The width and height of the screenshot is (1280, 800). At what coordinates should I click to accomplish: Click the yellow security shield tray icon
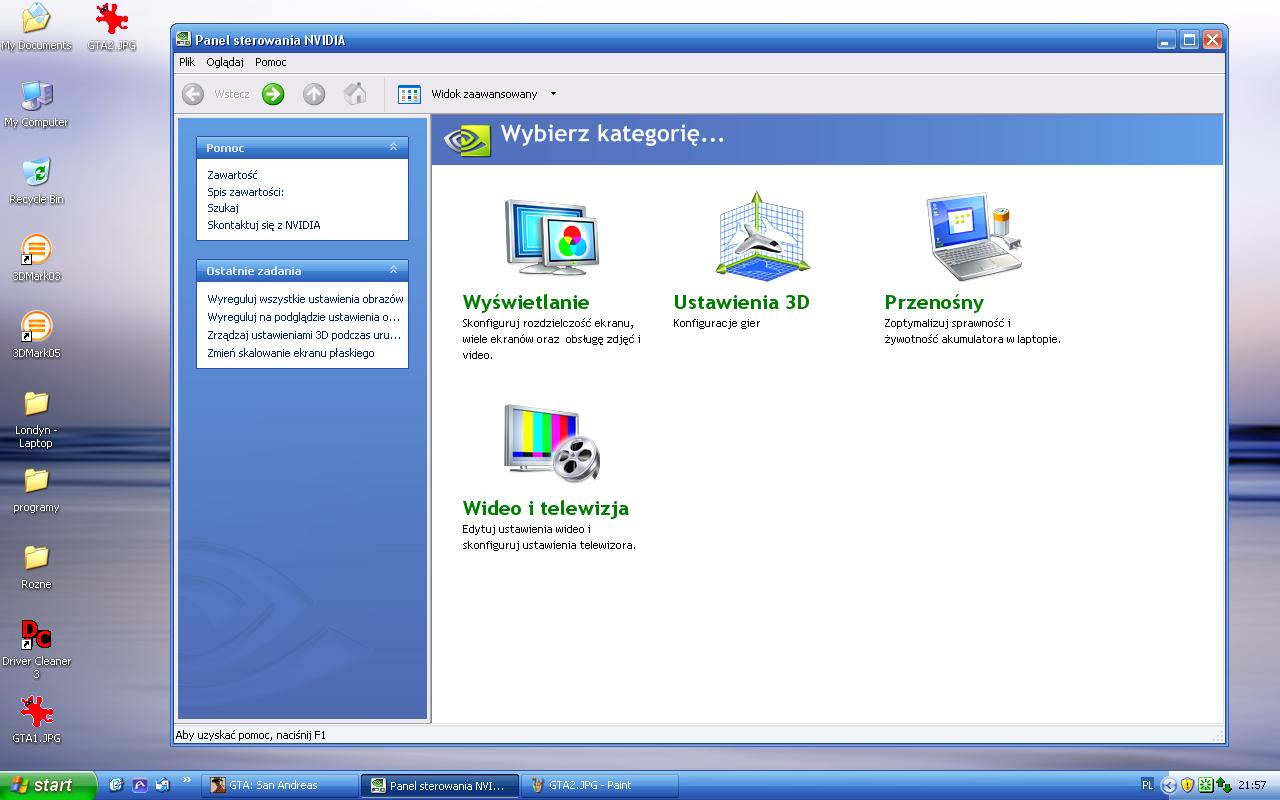1188,786
